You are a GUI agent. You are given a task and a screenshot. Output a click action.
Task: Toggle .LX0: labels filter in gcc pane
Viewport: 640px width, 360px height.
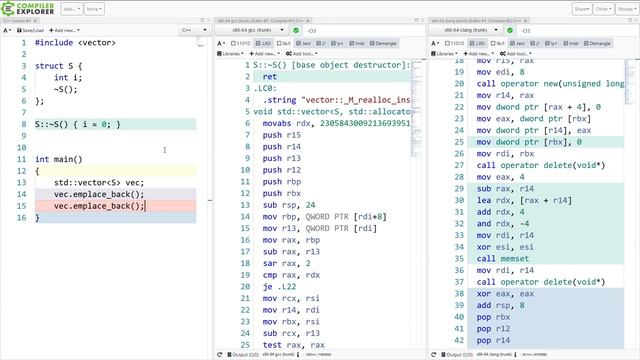(263, 43)
